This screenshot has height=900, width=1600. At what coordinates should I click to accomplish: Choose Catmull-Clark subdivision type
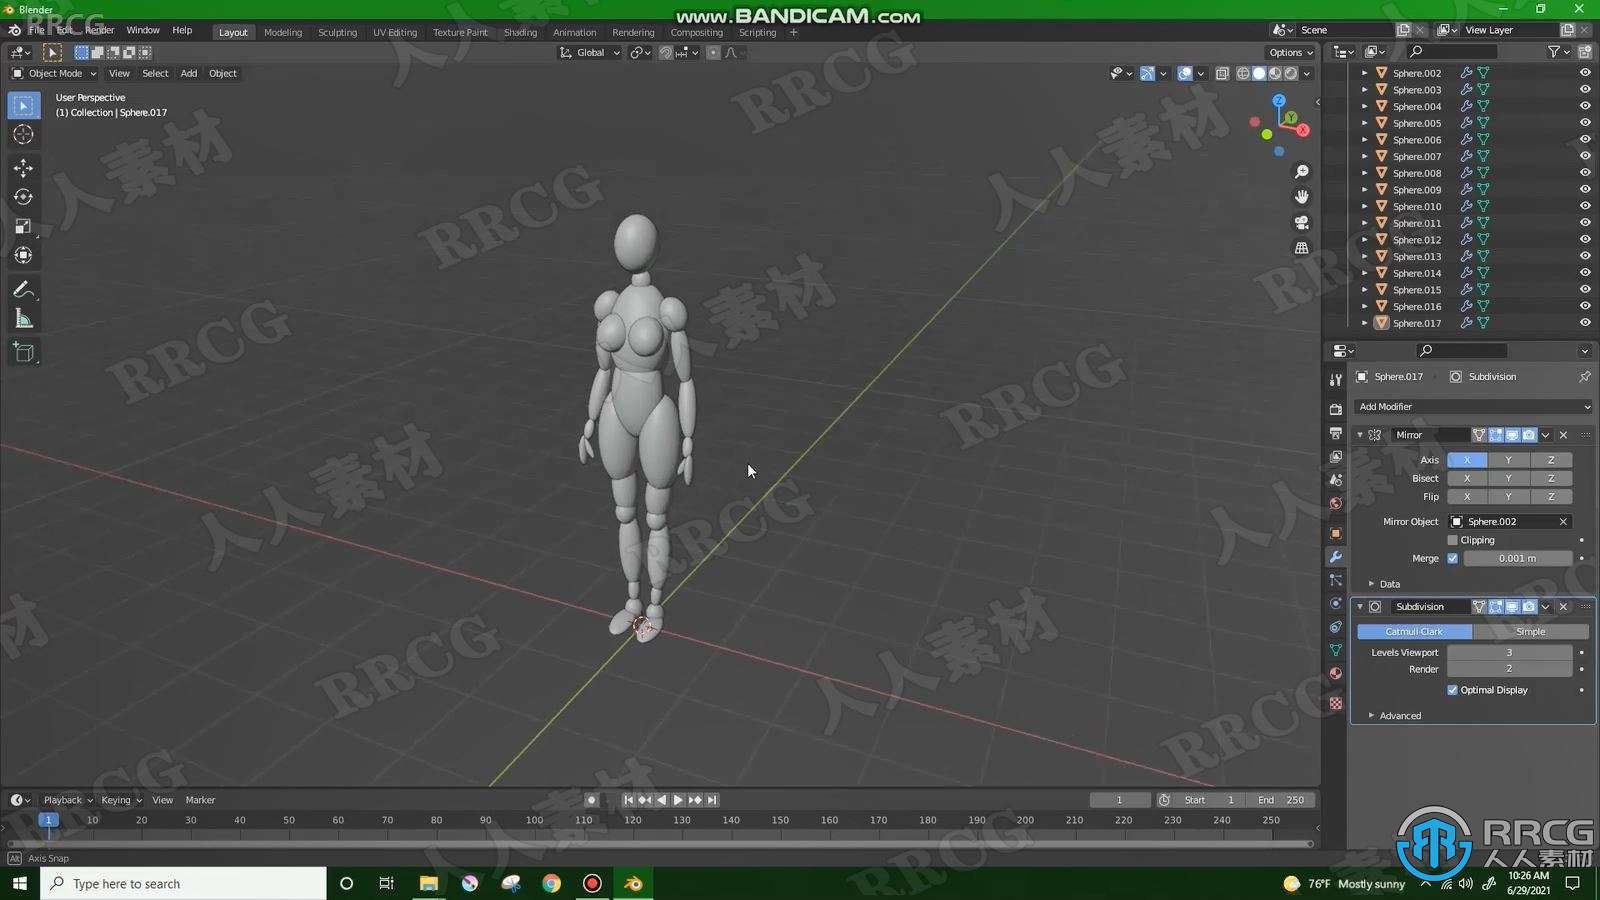[1414, 632]
